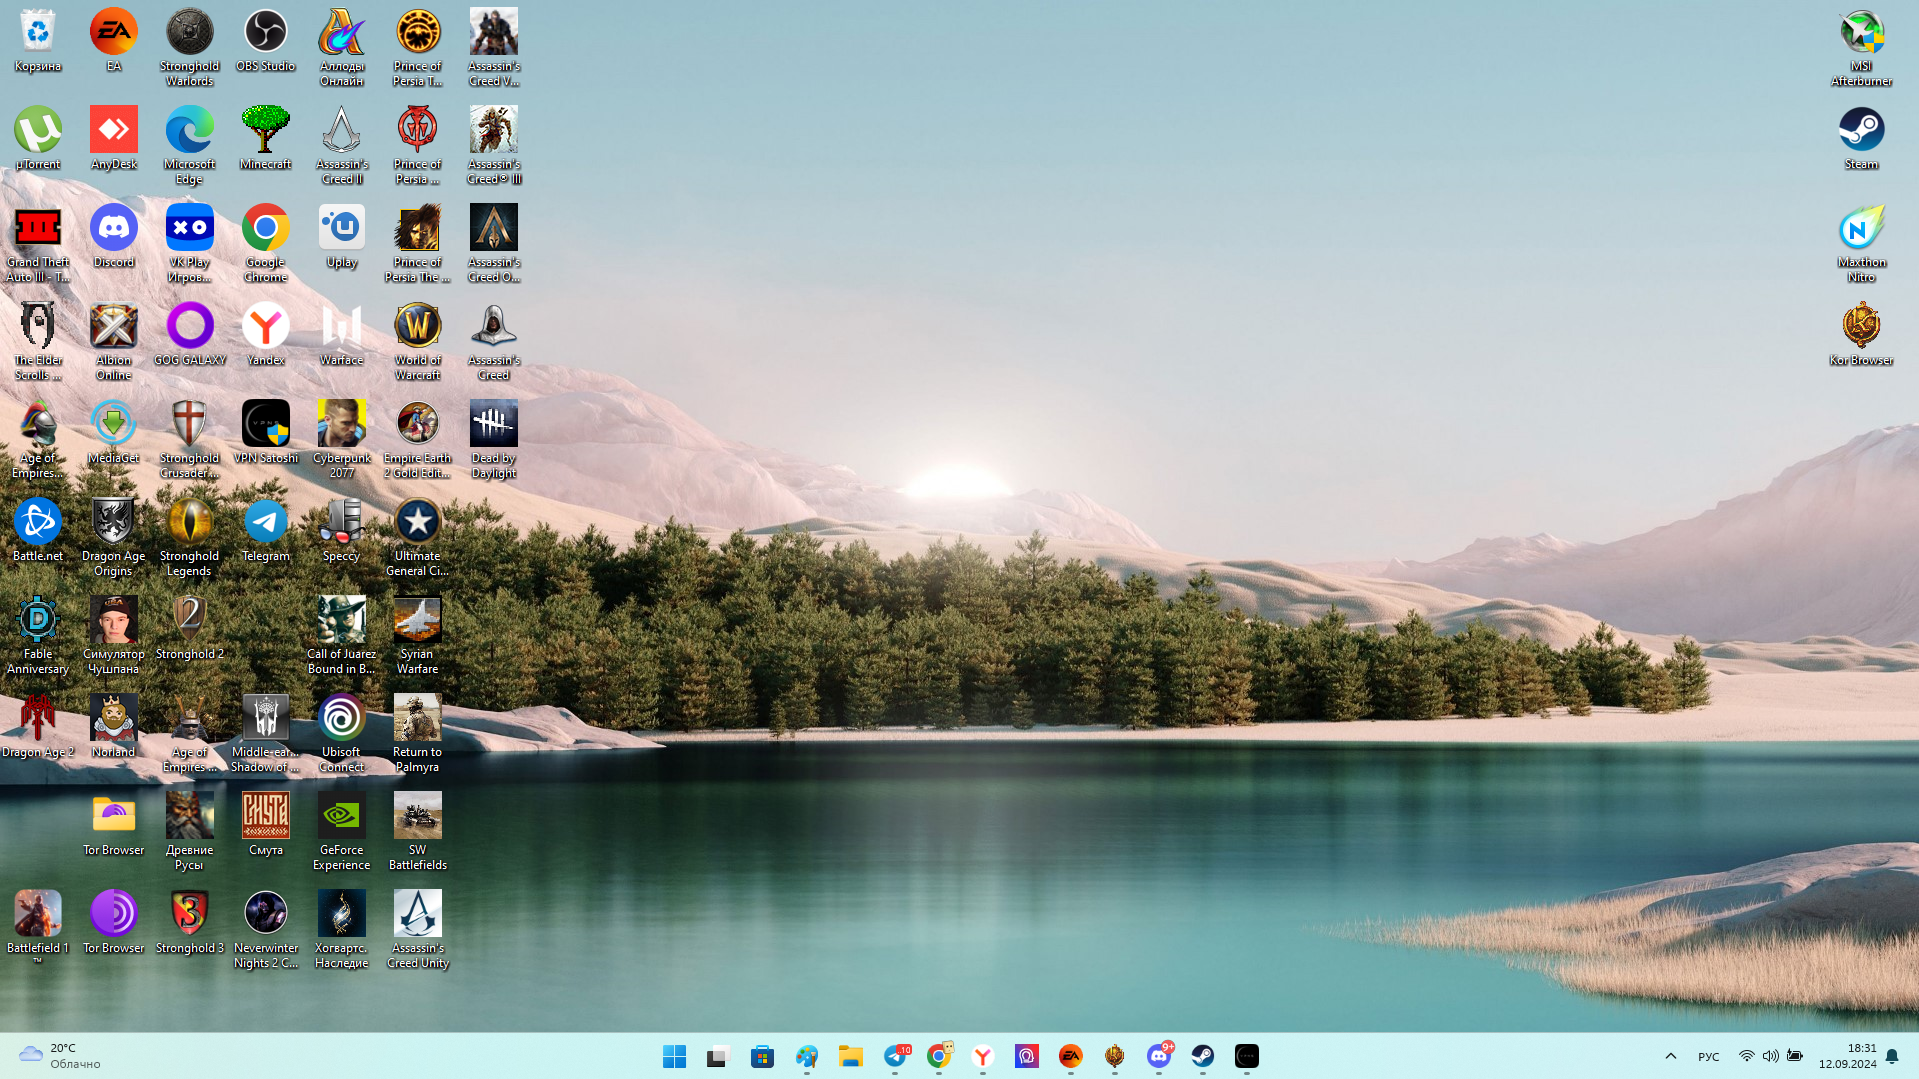
Task: Open the Telegram desktop shortcut
Action: (266, 532)
